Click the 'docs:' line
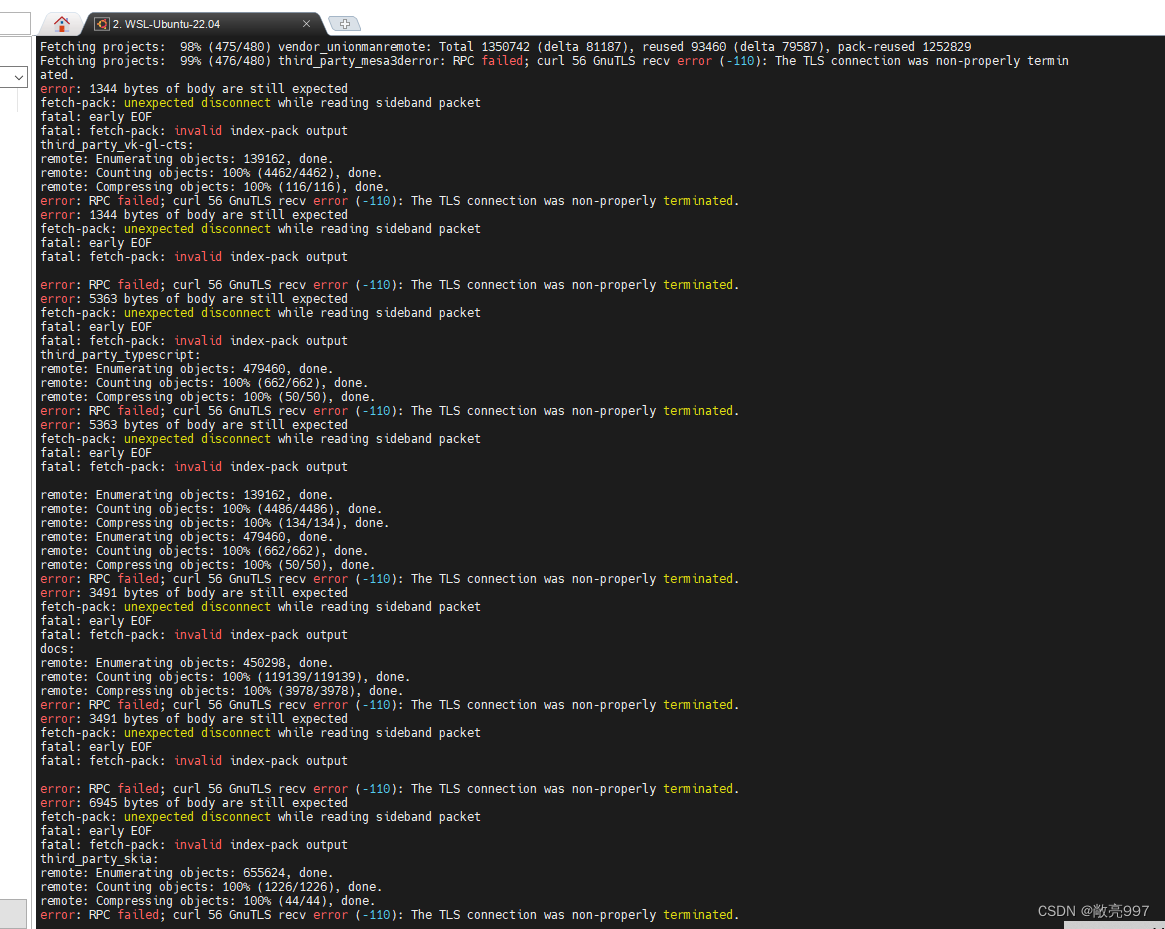This screenshot has height=929, width=1165. (57, 649)
